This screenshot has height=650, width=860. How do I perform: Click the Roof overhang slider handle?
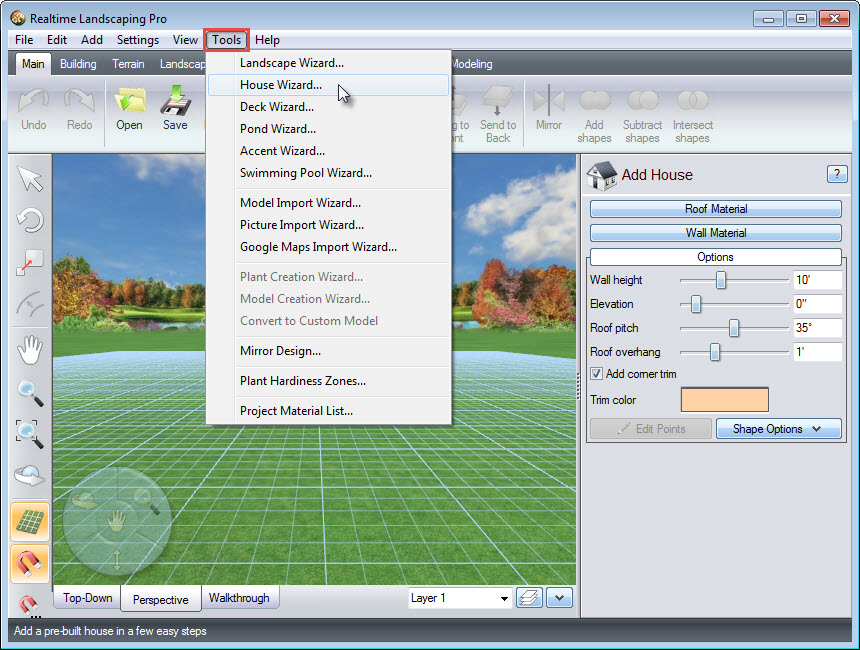pos(715,352)
